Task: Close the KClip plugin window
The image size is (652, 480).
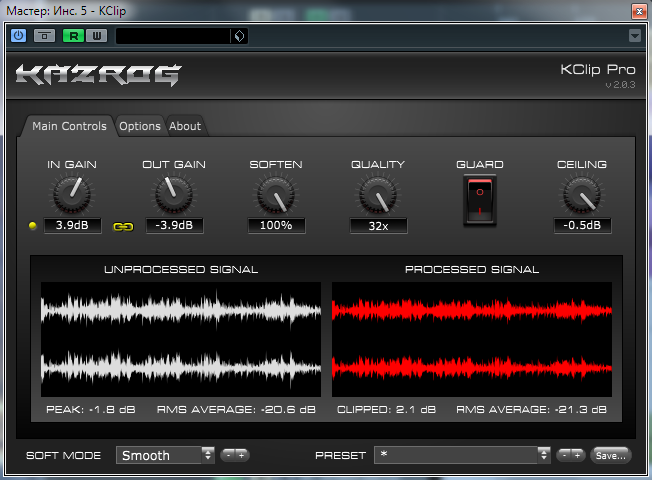Action: pyautogui.click(x=639, y=11)
